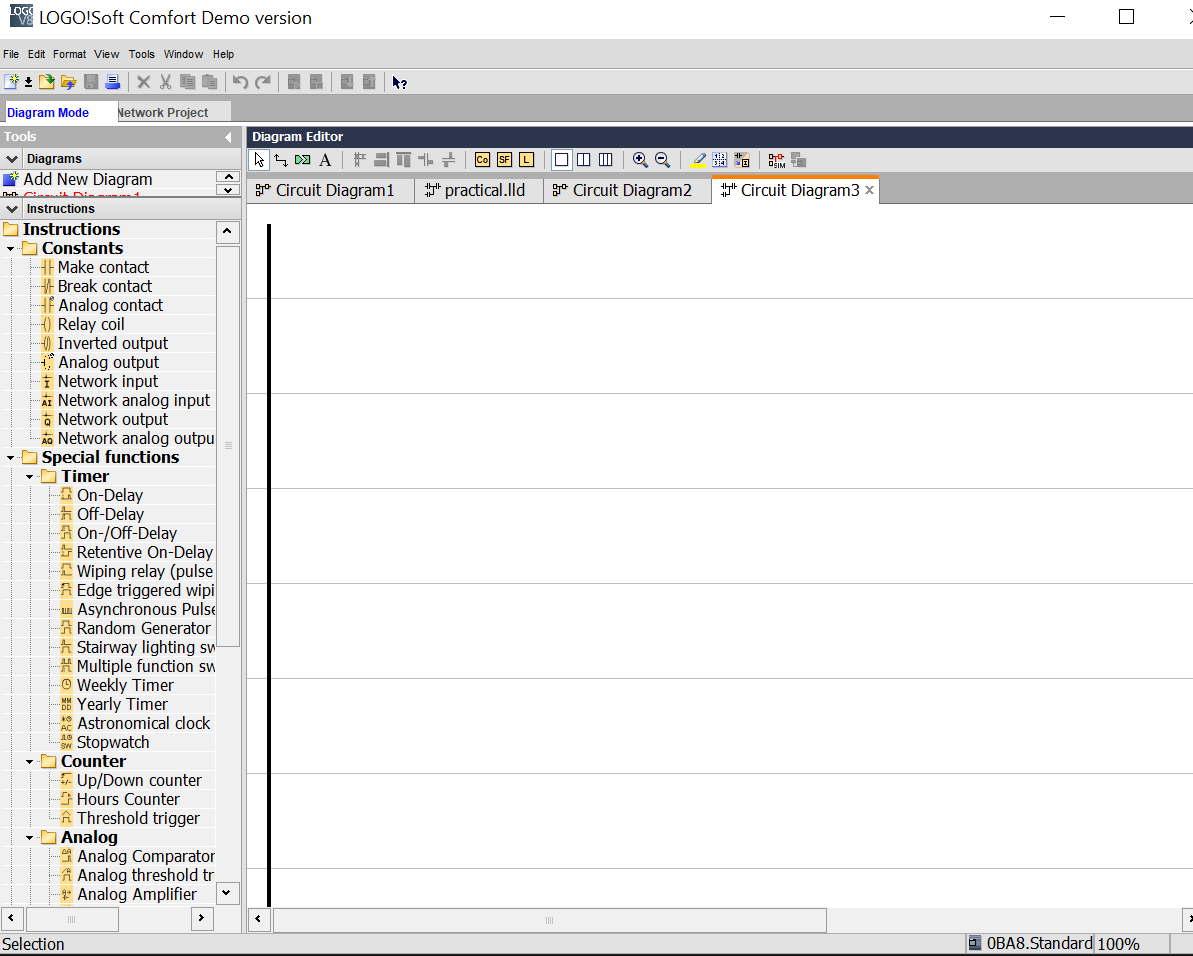Collapse the Timer folder

pyautogui.click(x=30, y=477)
